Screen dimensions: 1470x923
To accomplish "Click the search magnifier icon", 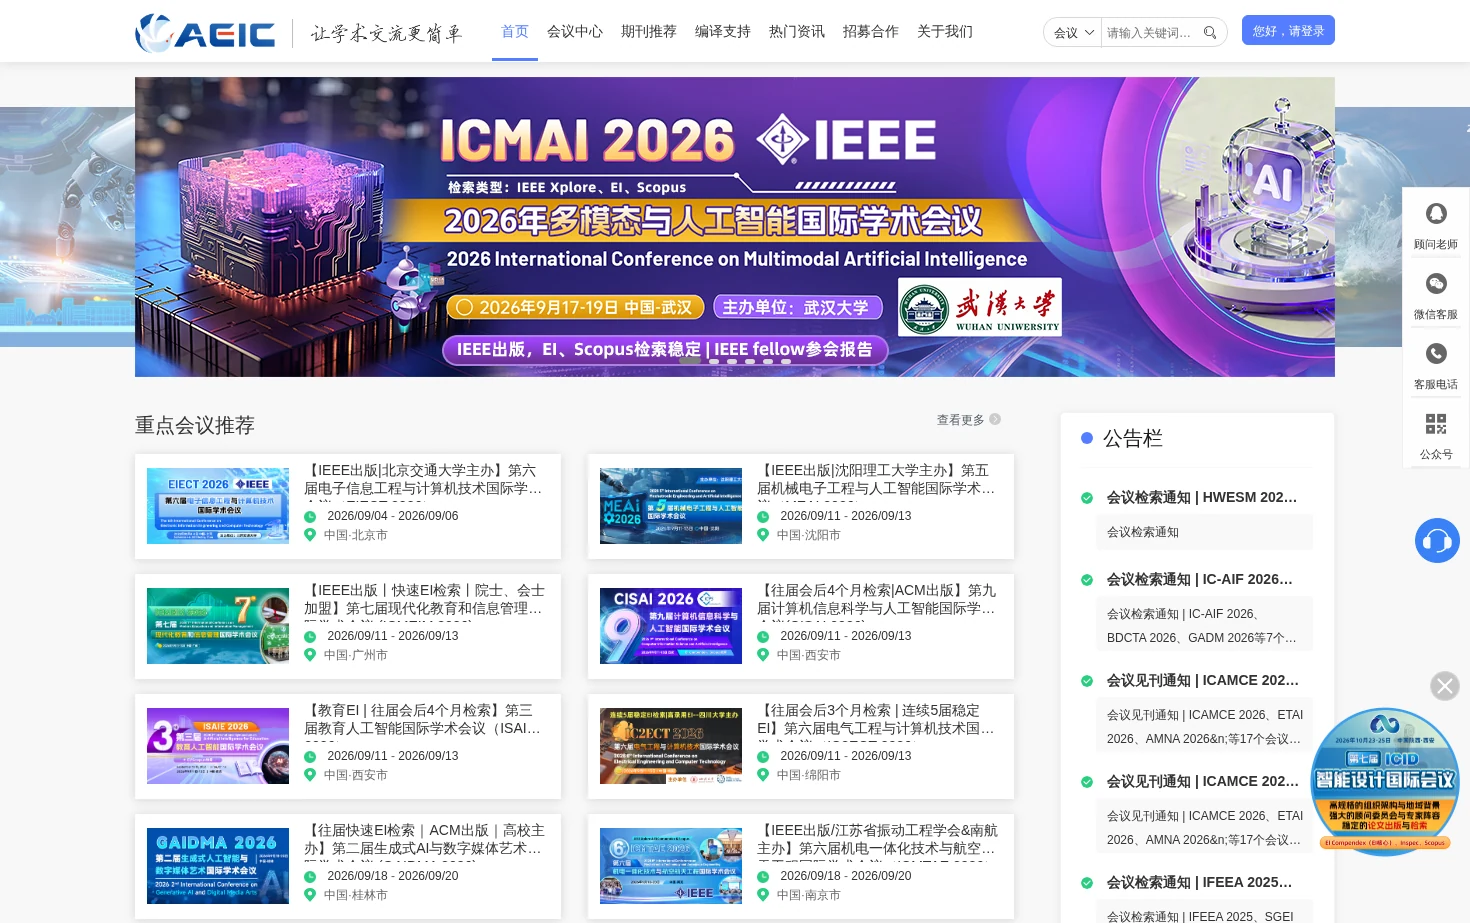I will pyautogui.click(x=1210, y=33).
